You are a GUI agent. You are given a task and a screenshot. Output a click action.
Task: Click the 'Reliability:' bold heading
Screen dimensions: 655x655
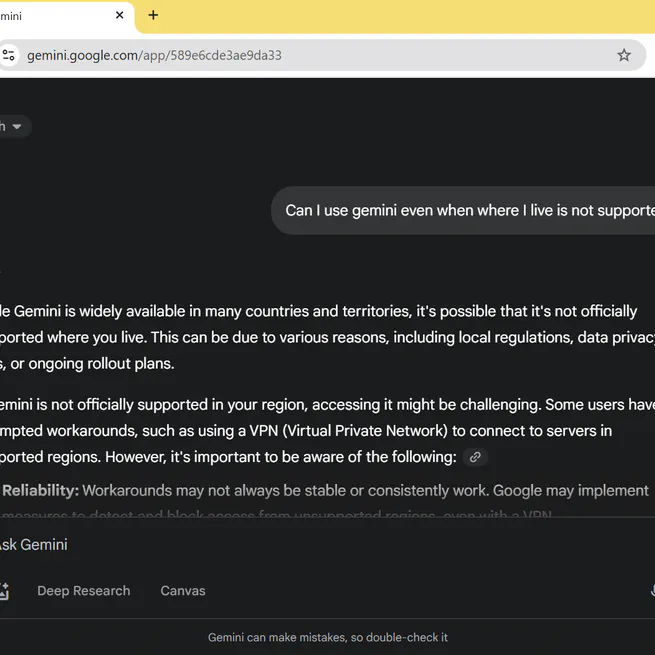click(x=41, y=490)
